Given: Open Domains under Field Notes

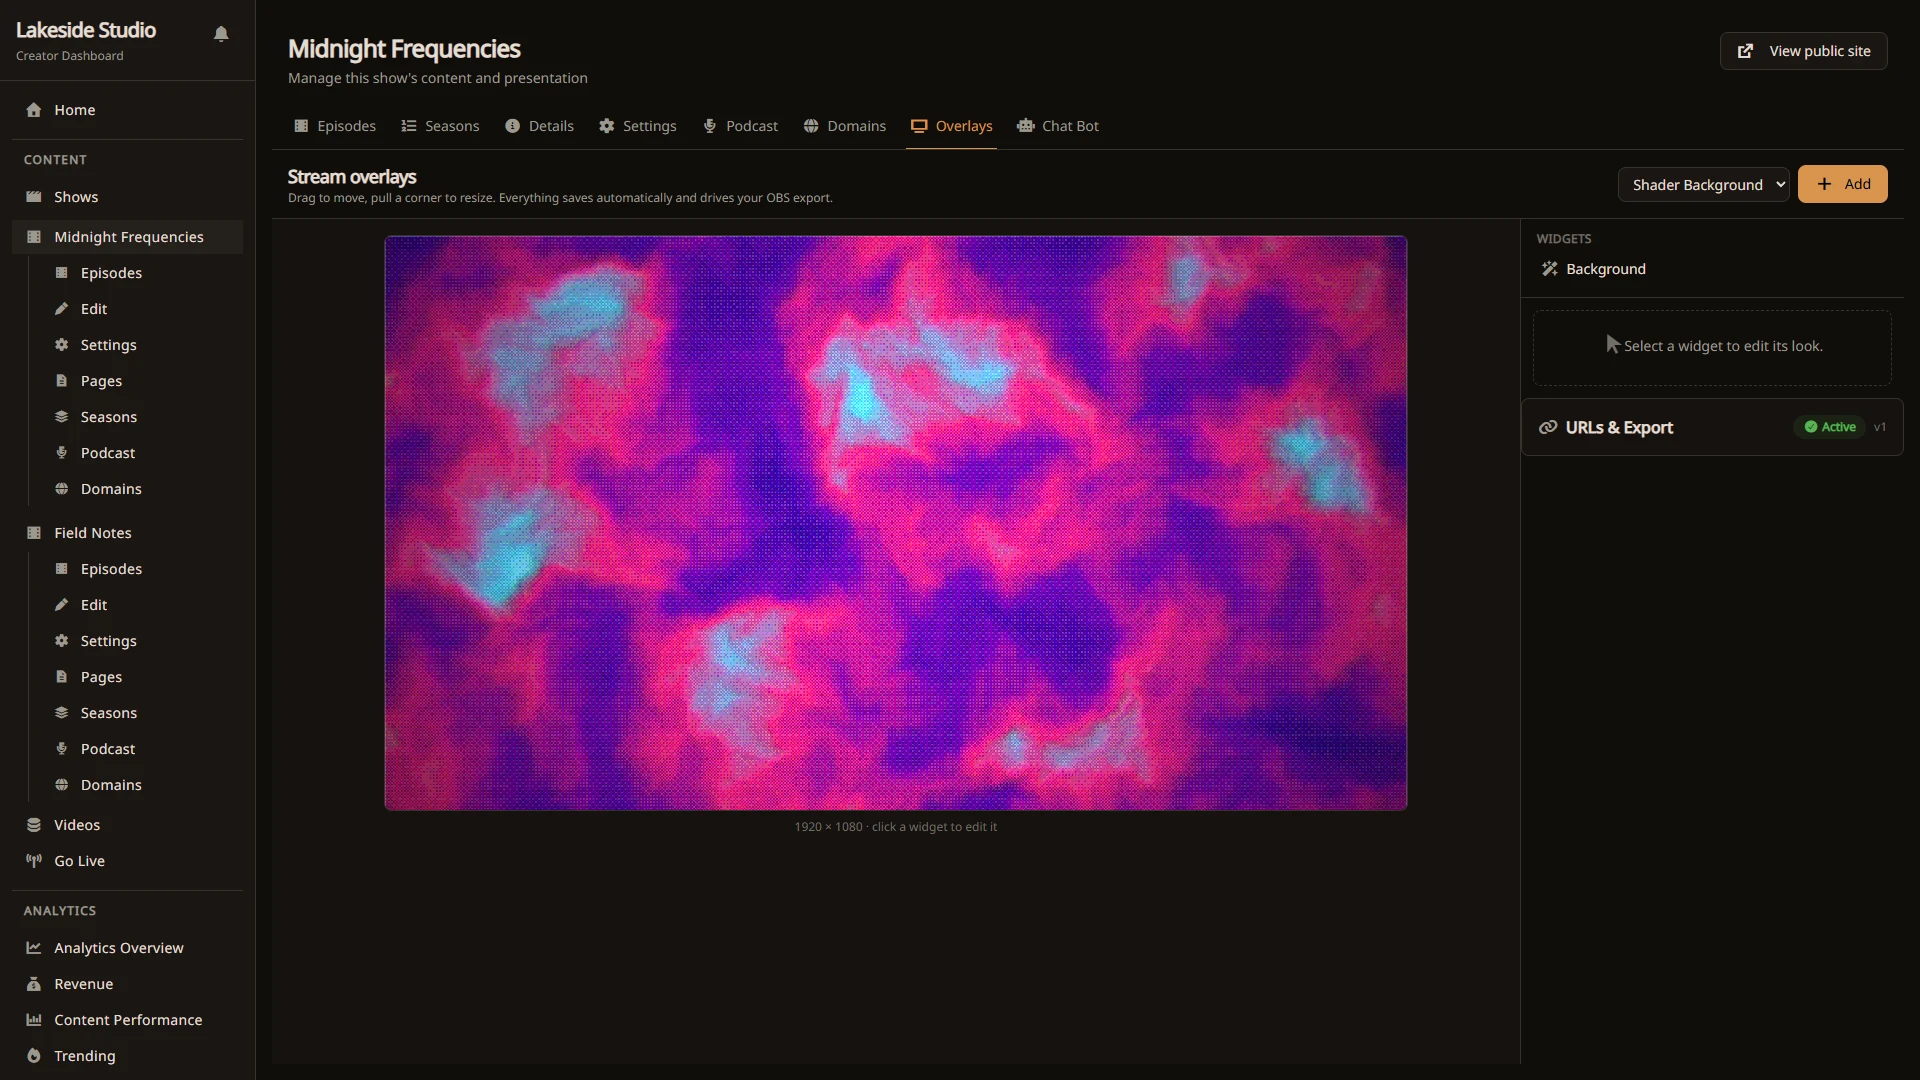Looking at the screenshot, I should coord(111,785).
